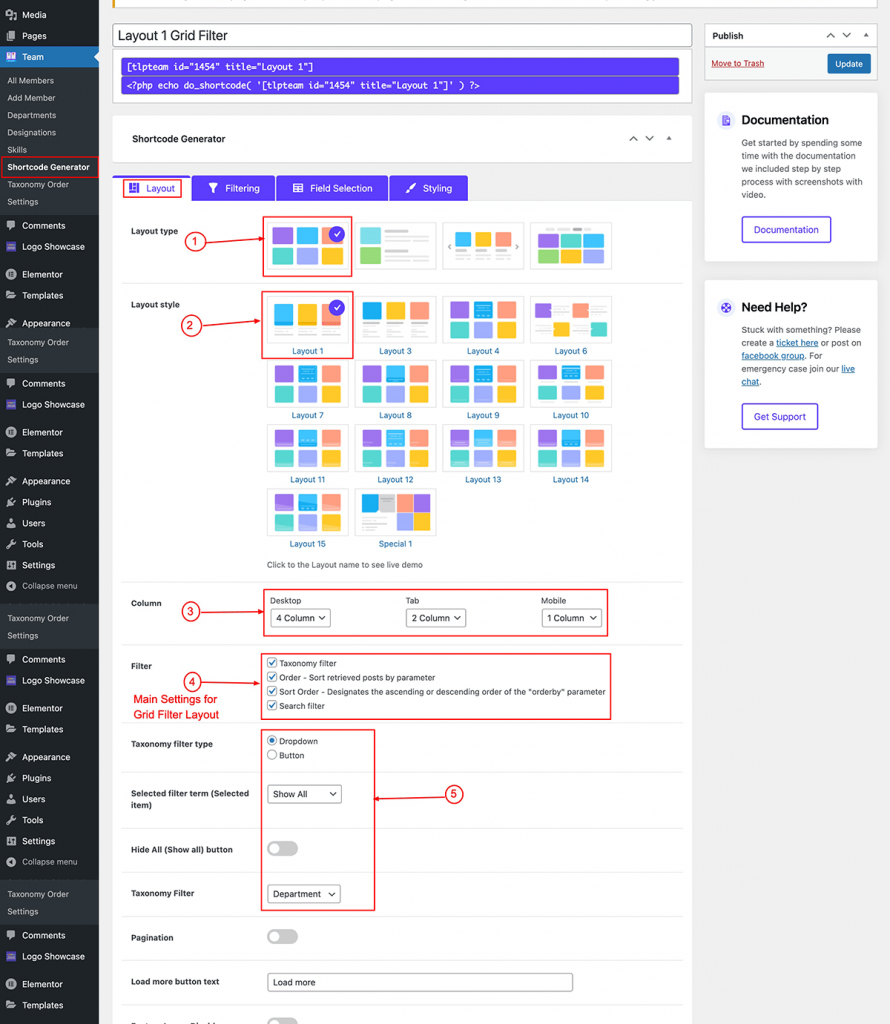Open the Show All selected term dropdown
The image size is (890, 1024).
304,794
